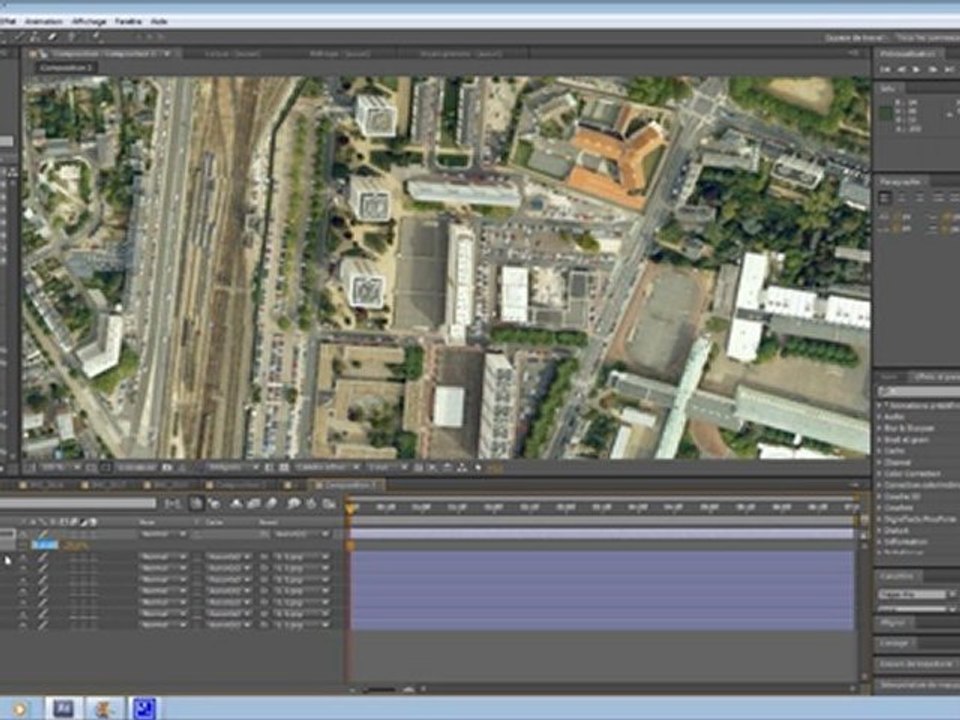The image size is (960, 720).
Task: Click the timeline current time indicator
Action: point(350,508)
